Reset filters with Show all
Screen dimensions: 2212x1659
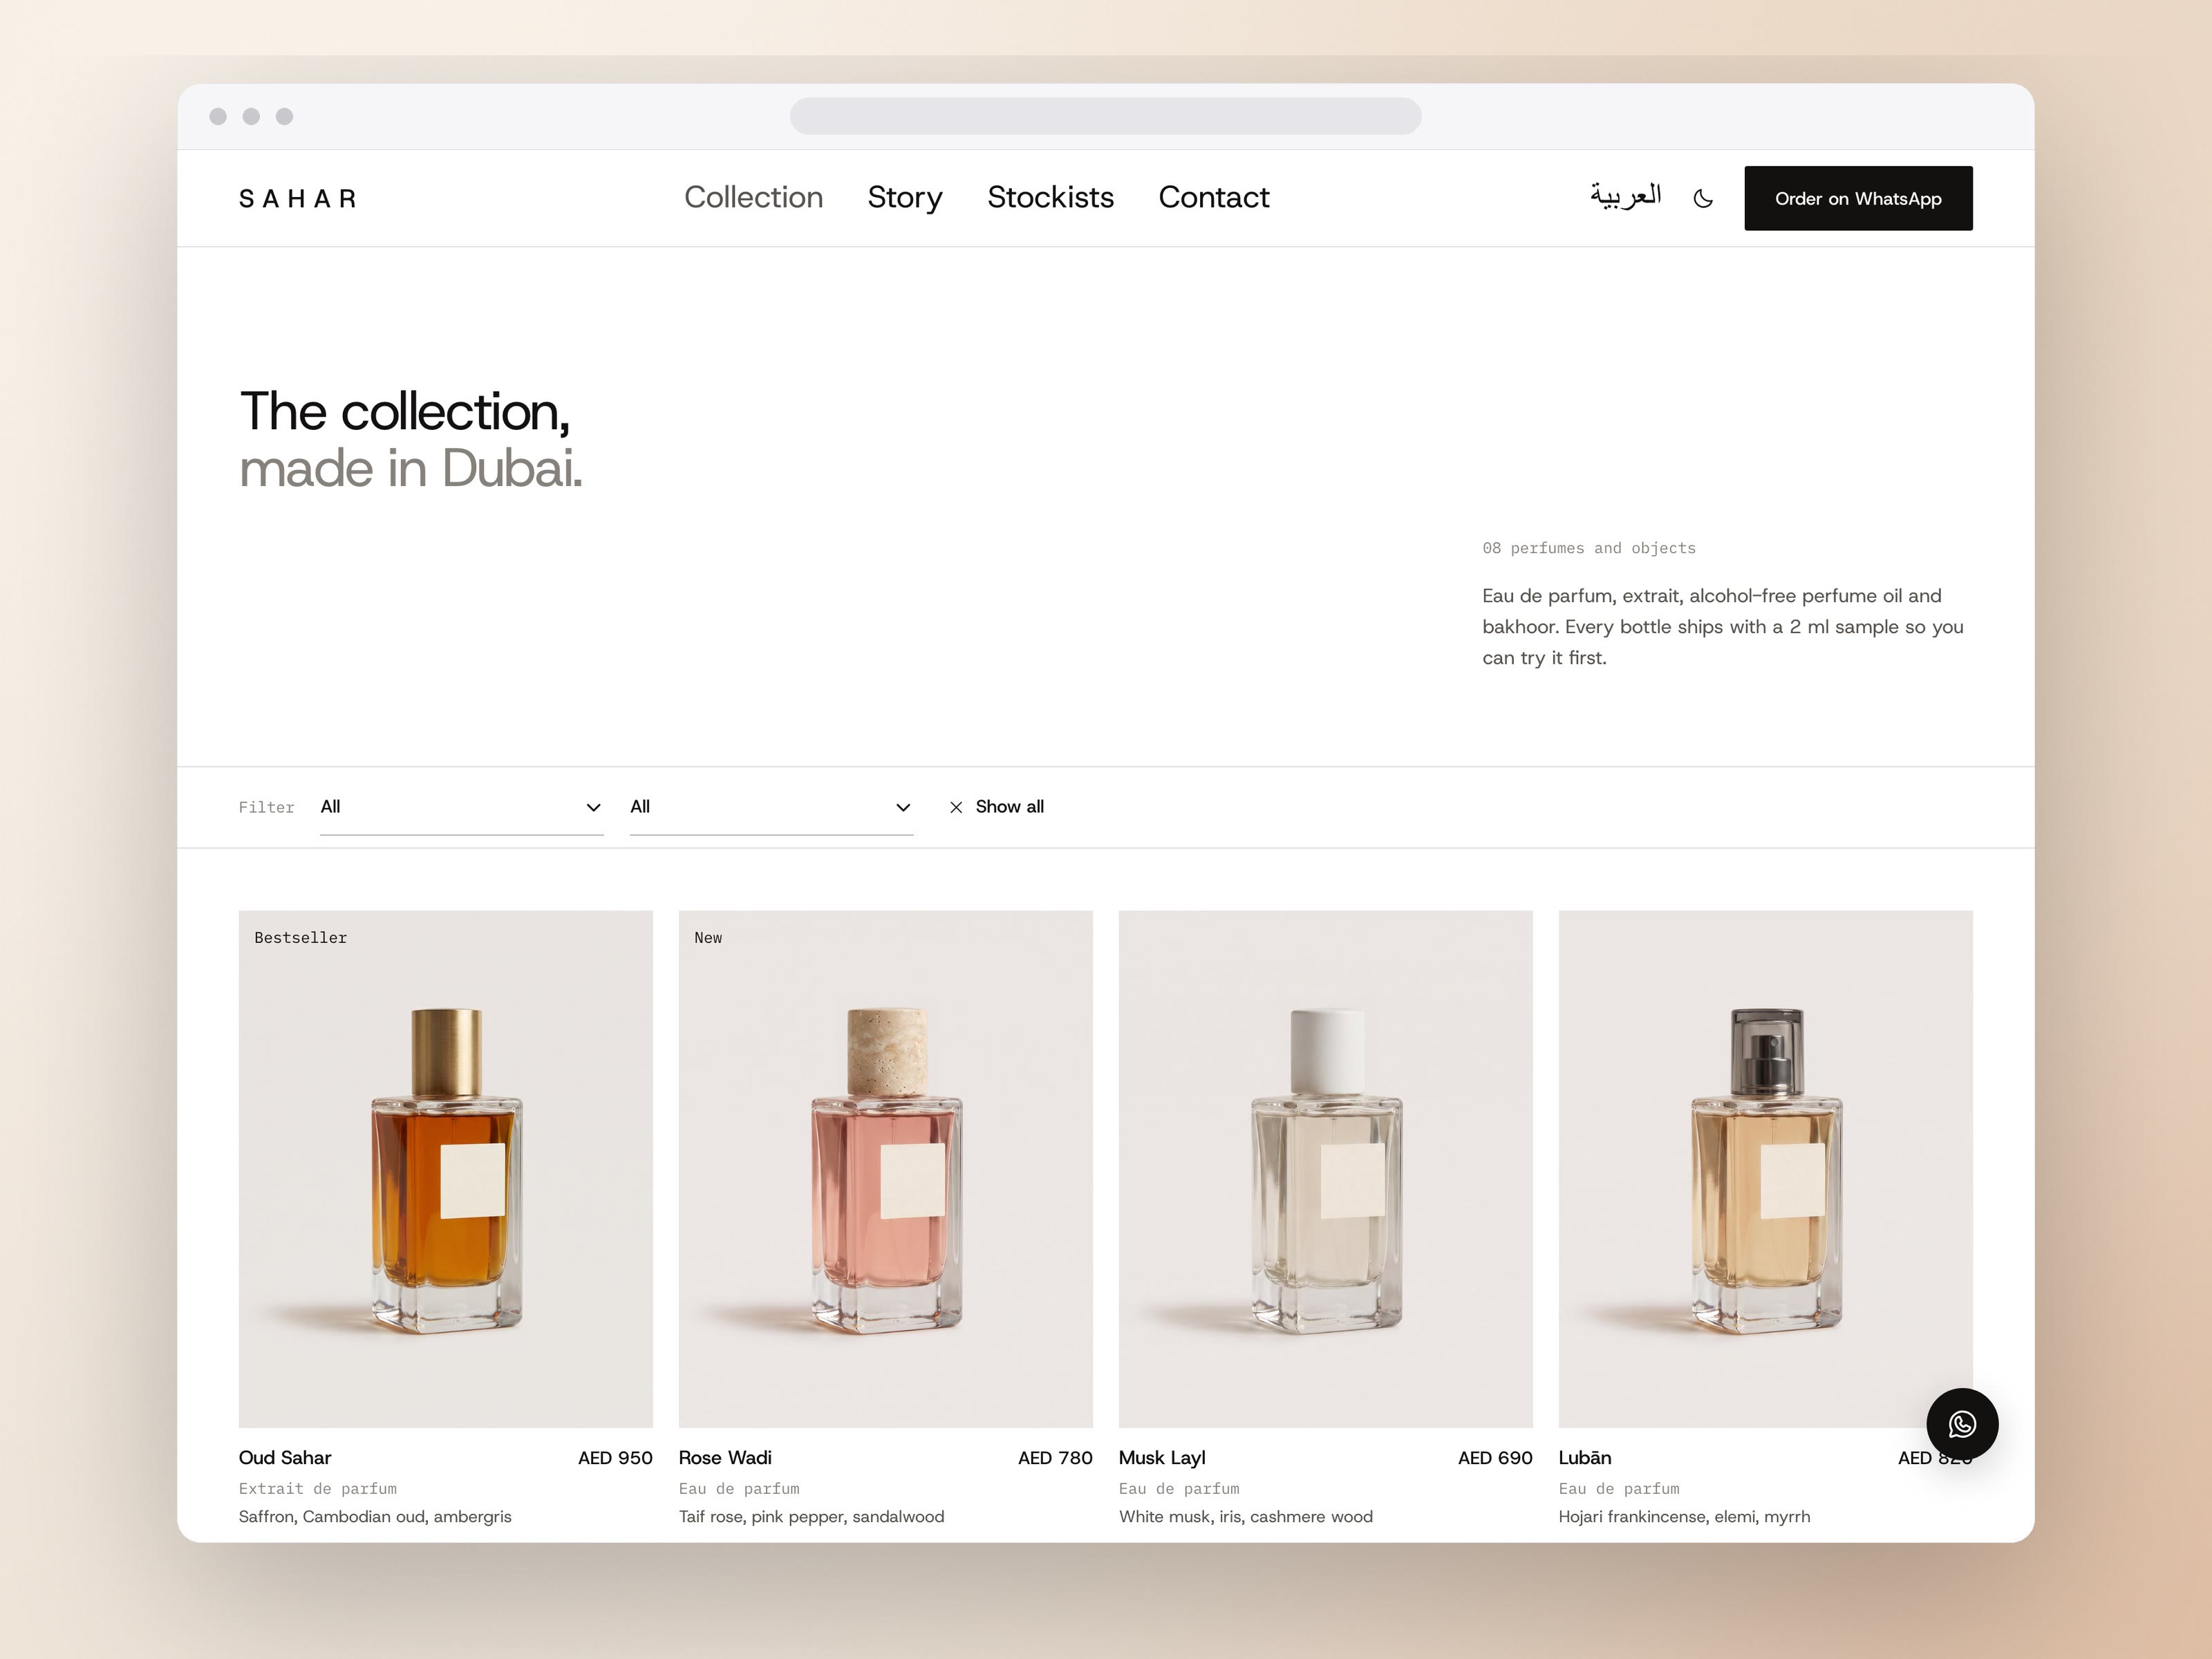point(1009,807)
